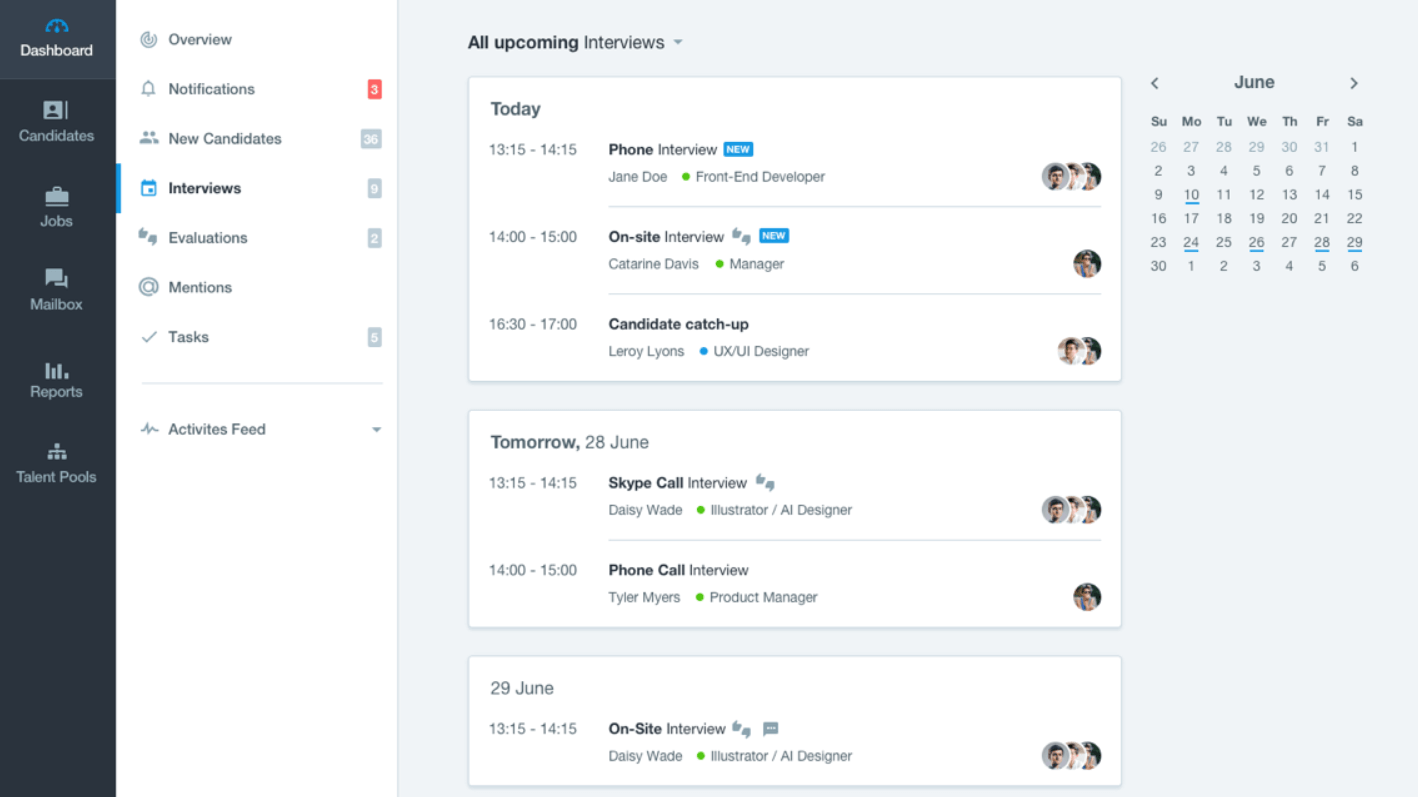
Task: Advance the calendar to the next month
Action: click(1354, 83)
